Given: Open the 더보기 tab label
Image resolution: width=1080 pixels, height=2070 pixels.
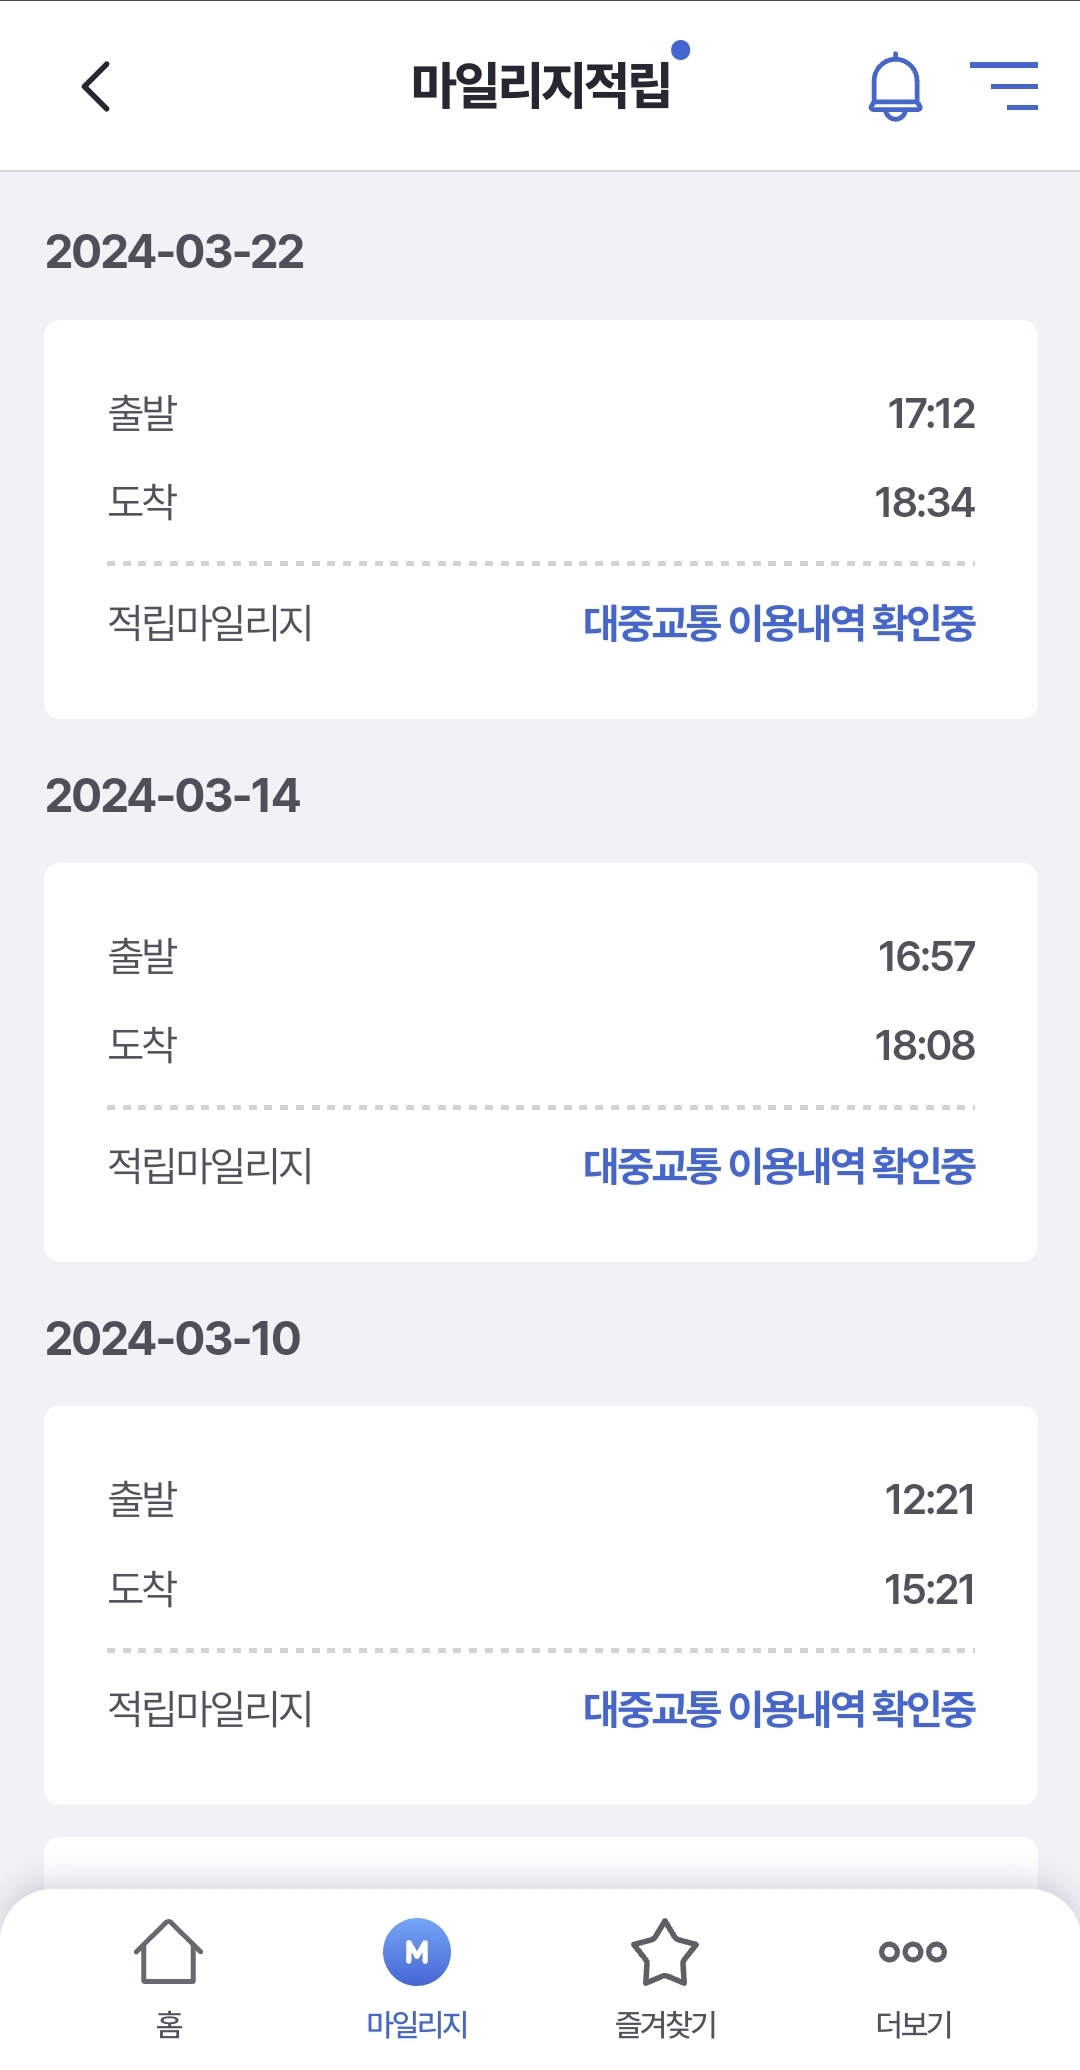Looking at the screenshot, I should coord(913,2025).
